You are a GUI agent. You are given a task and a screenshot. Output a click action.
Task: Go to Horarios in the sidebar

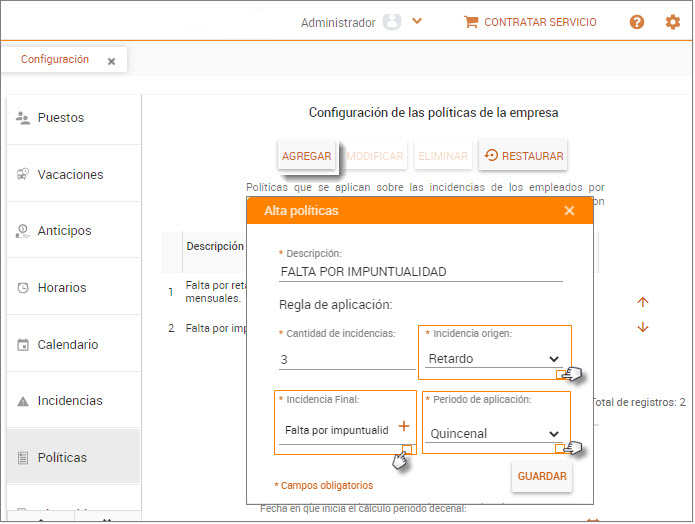tap(62, 288)
